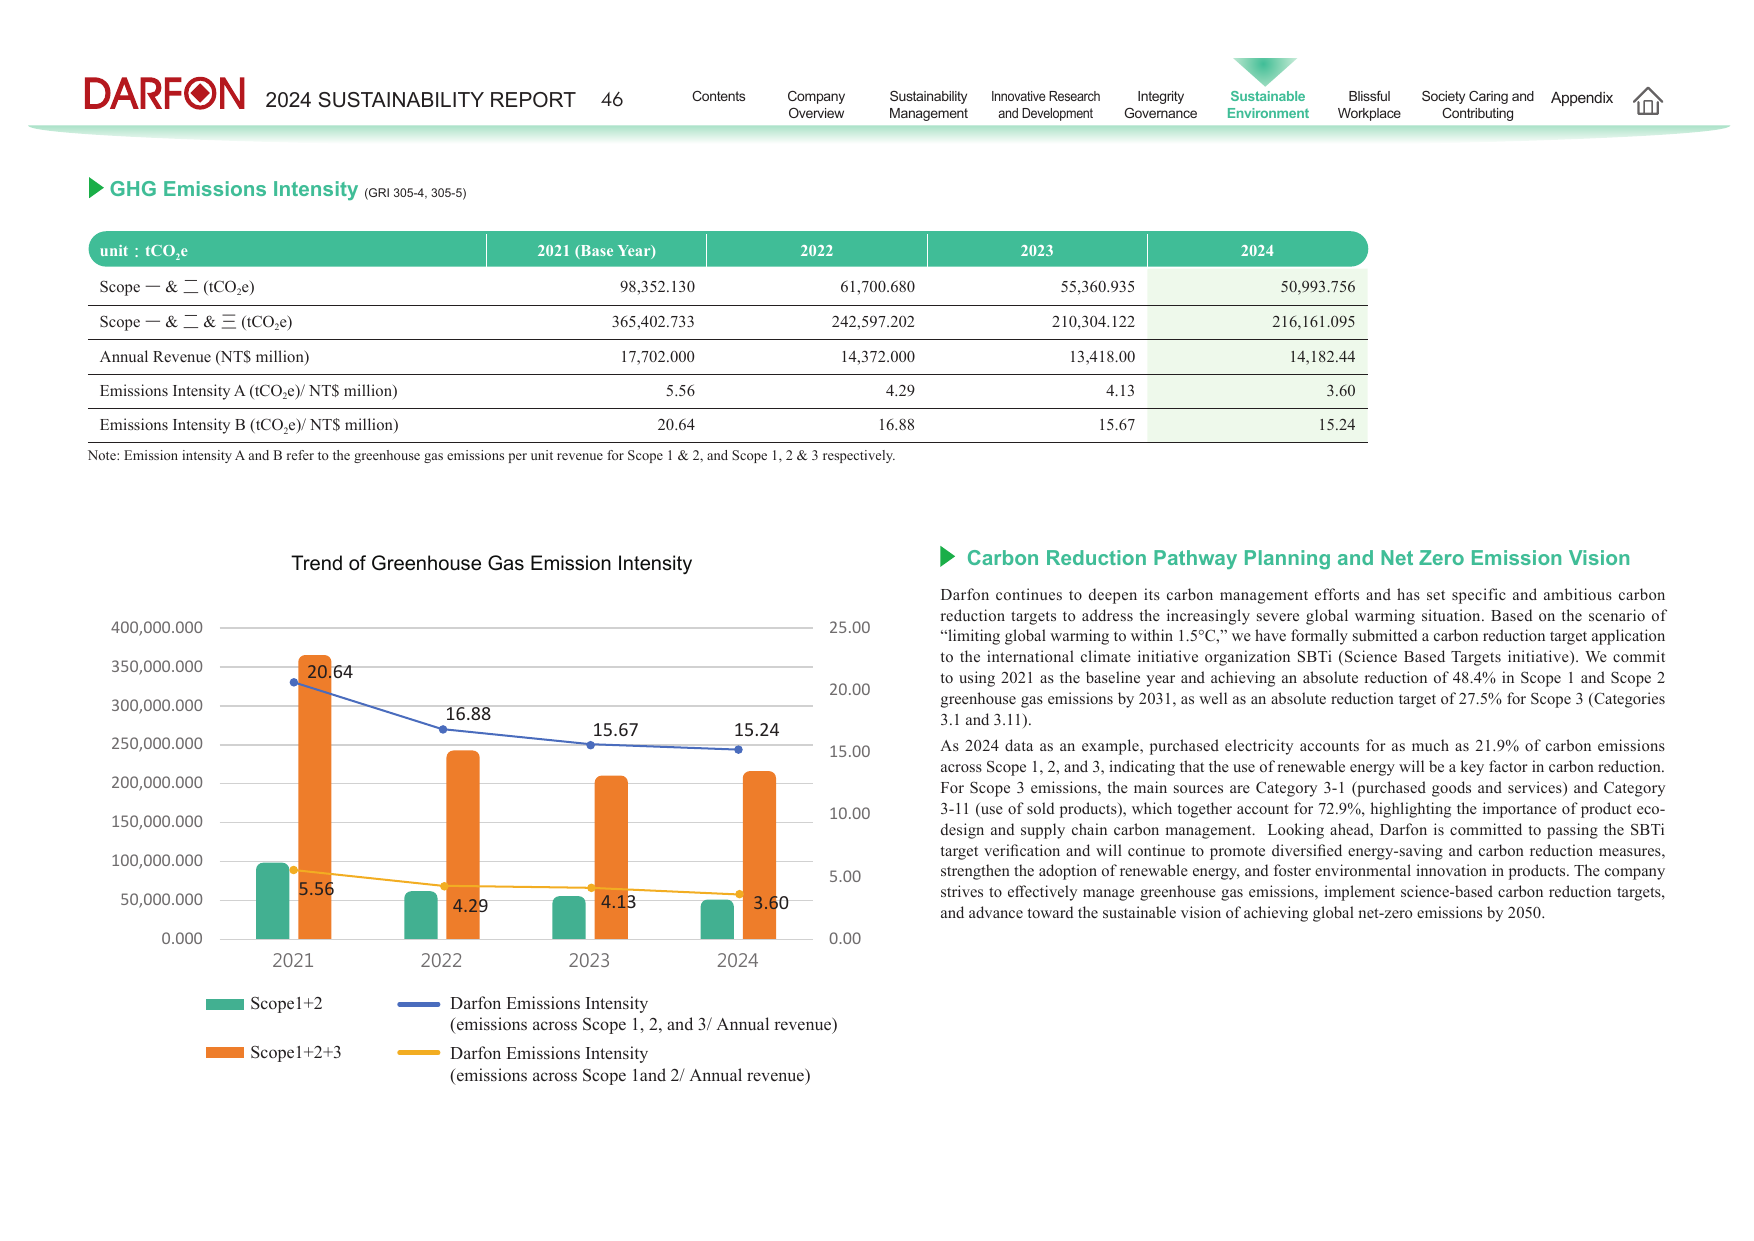Go to Blissful Workplace section
Image resolution: width=1754 pixels, height=1241 pixels.
click(x=1369, y=105)
